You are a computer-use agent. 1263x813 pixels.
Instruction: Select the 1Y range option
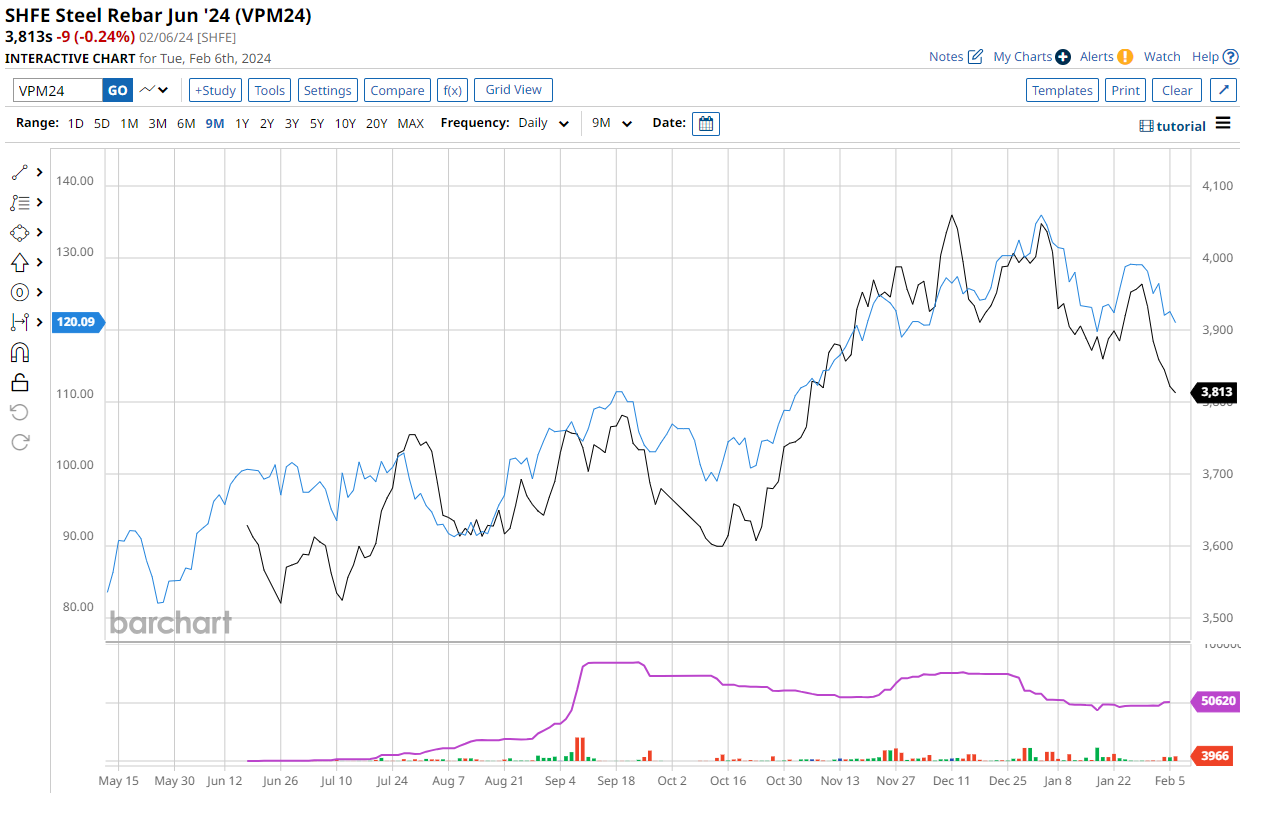[x=242, y=124]
